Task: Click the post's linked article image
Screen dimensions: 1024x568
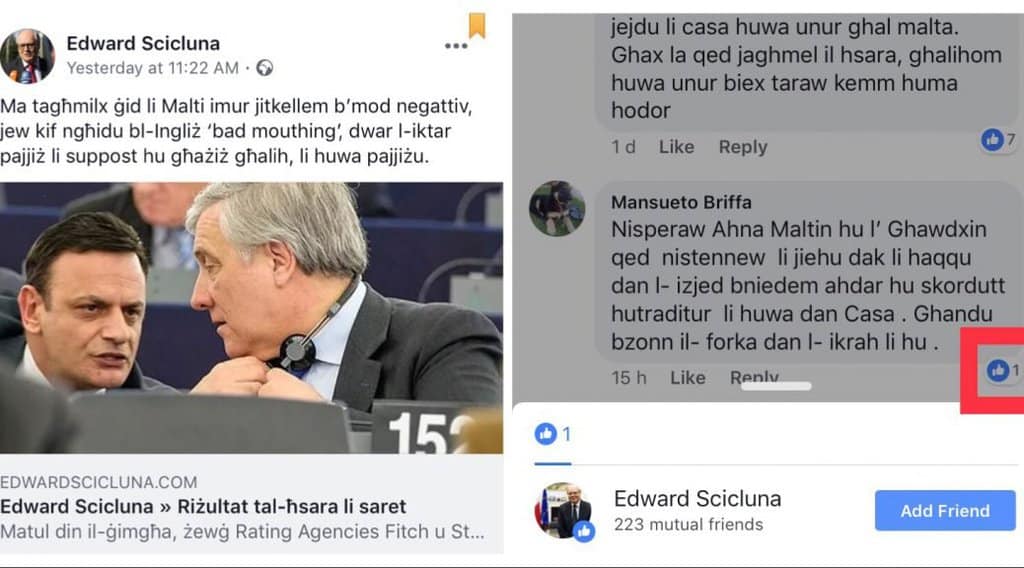Action: coord(251,318)
